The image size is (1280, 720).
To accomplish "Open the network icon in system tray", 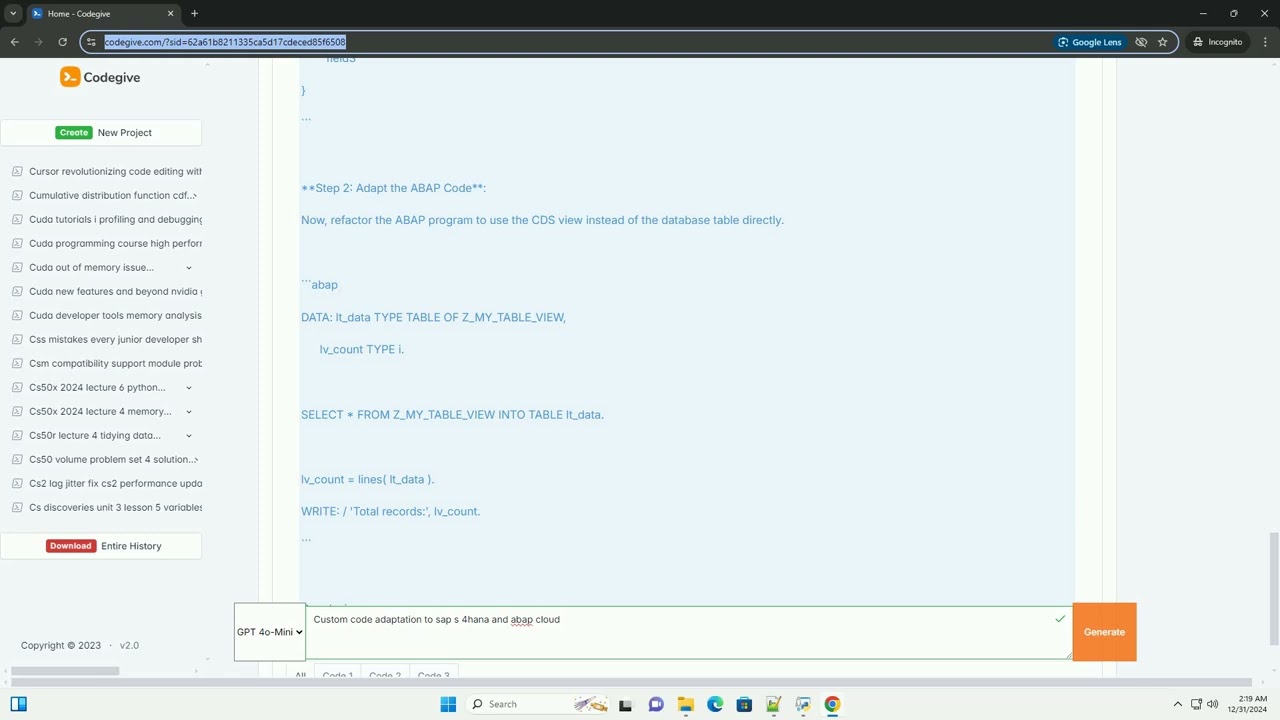I will coord(1196,704).
